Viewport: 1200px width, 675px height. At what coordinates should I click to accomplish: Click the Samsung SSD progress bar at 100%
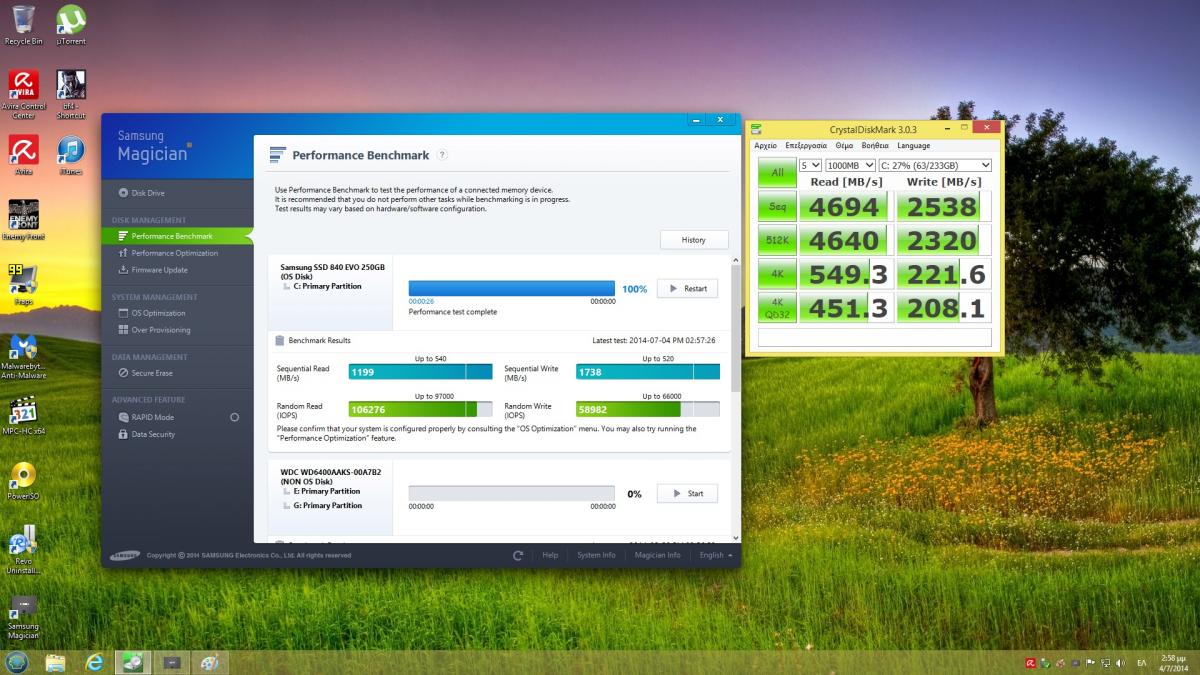(x=512, y=288)
